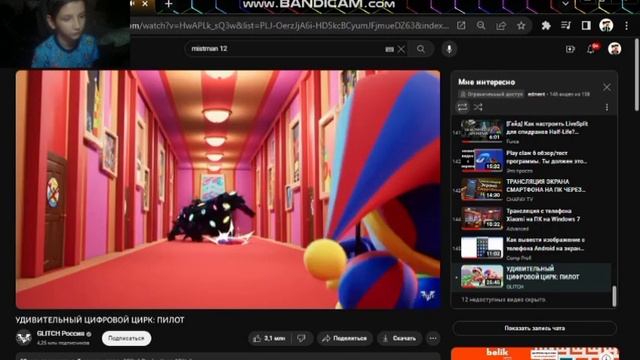Viewport: 640px width, 360px height.
Task: Open the Chrome three-dot menu
Action: pyautogui.click(x=626, y=26)
